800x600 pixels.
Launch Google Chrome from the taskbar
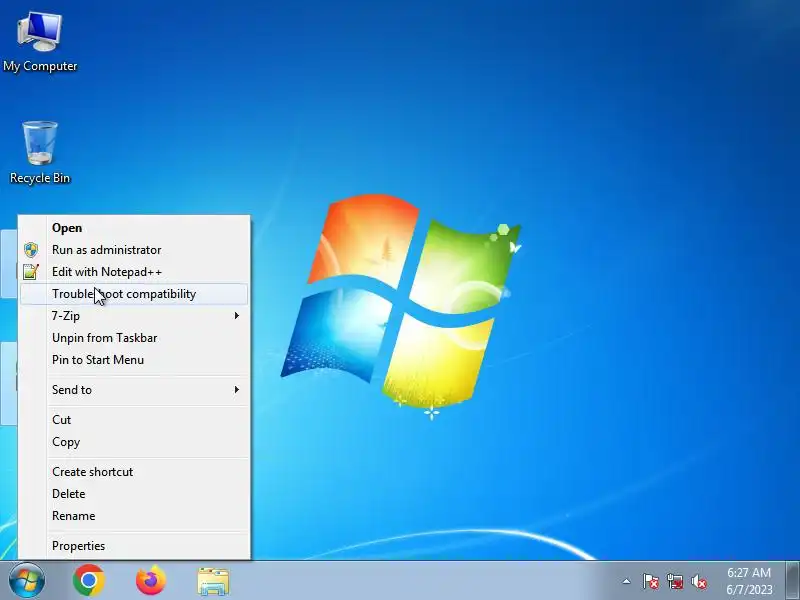[x=89, y=581]
